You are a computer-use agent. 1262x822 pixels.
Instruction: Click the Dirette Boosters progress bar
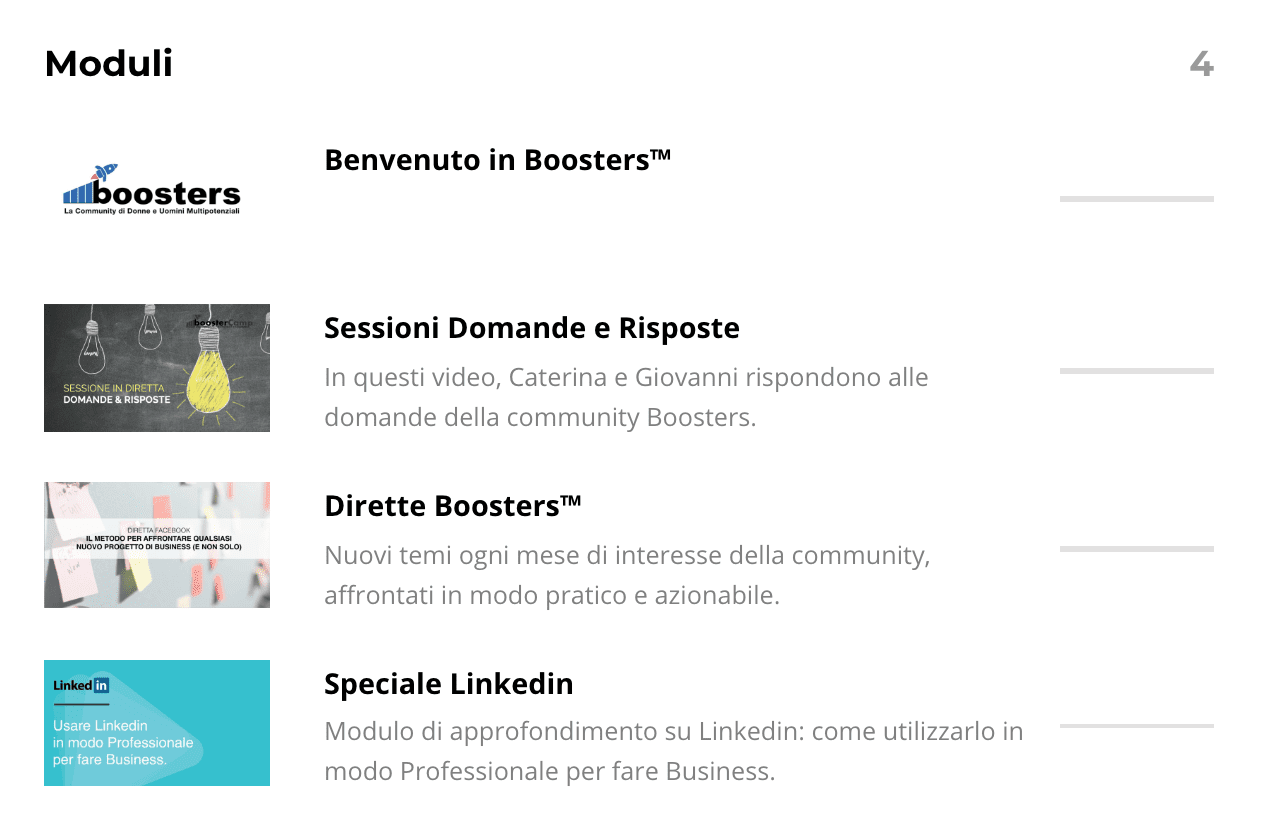tap(1136, 549)
